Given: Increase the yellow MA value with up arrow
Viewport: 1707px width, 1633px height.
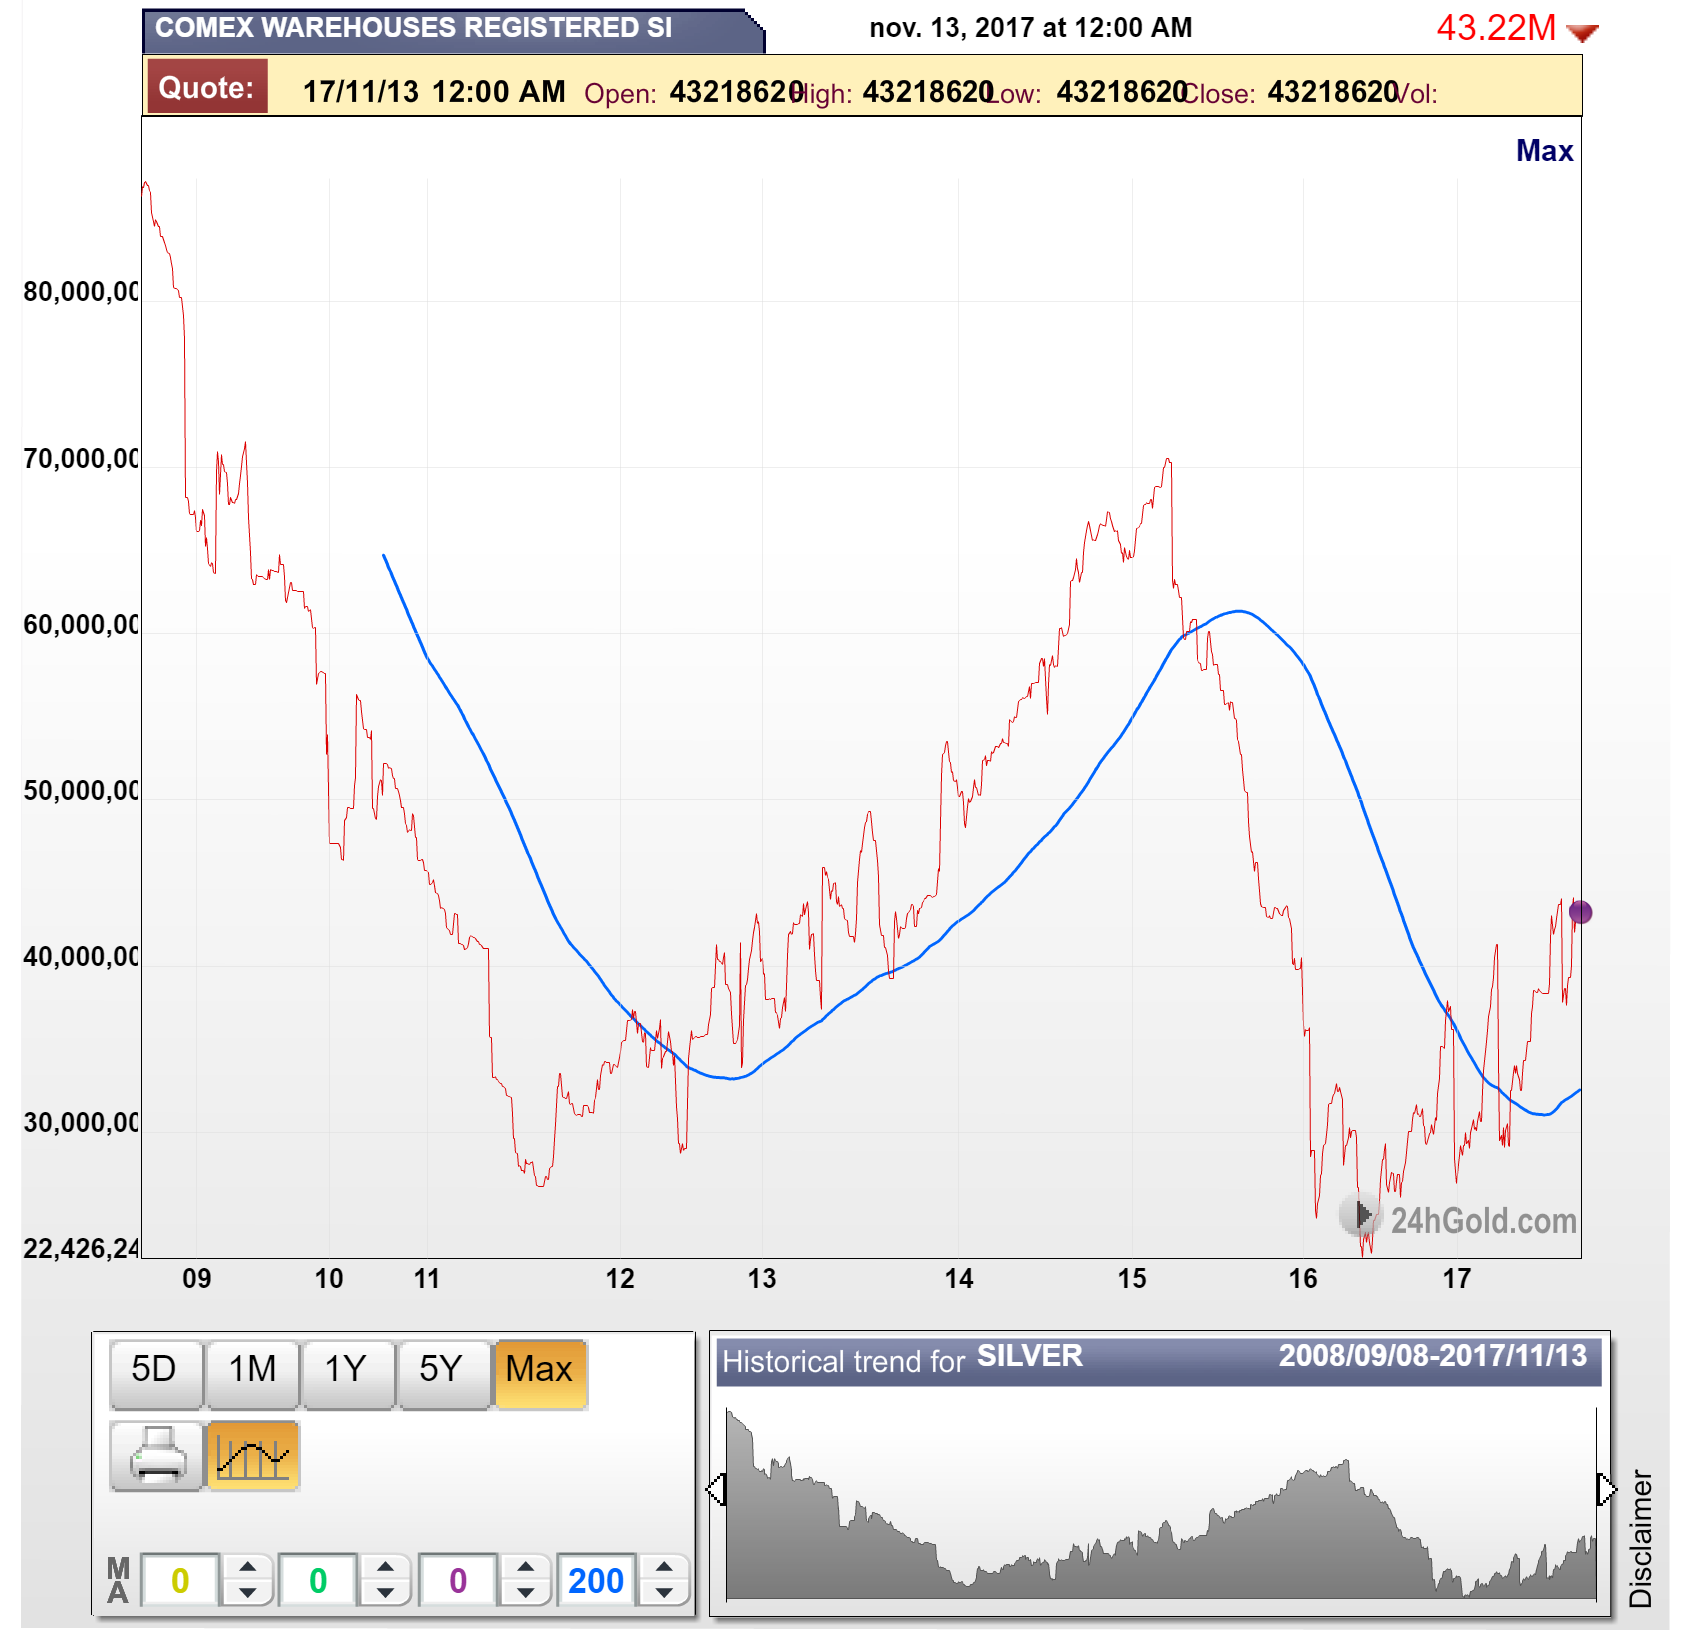Looking at the screenshot, I should coord(247,1567).
